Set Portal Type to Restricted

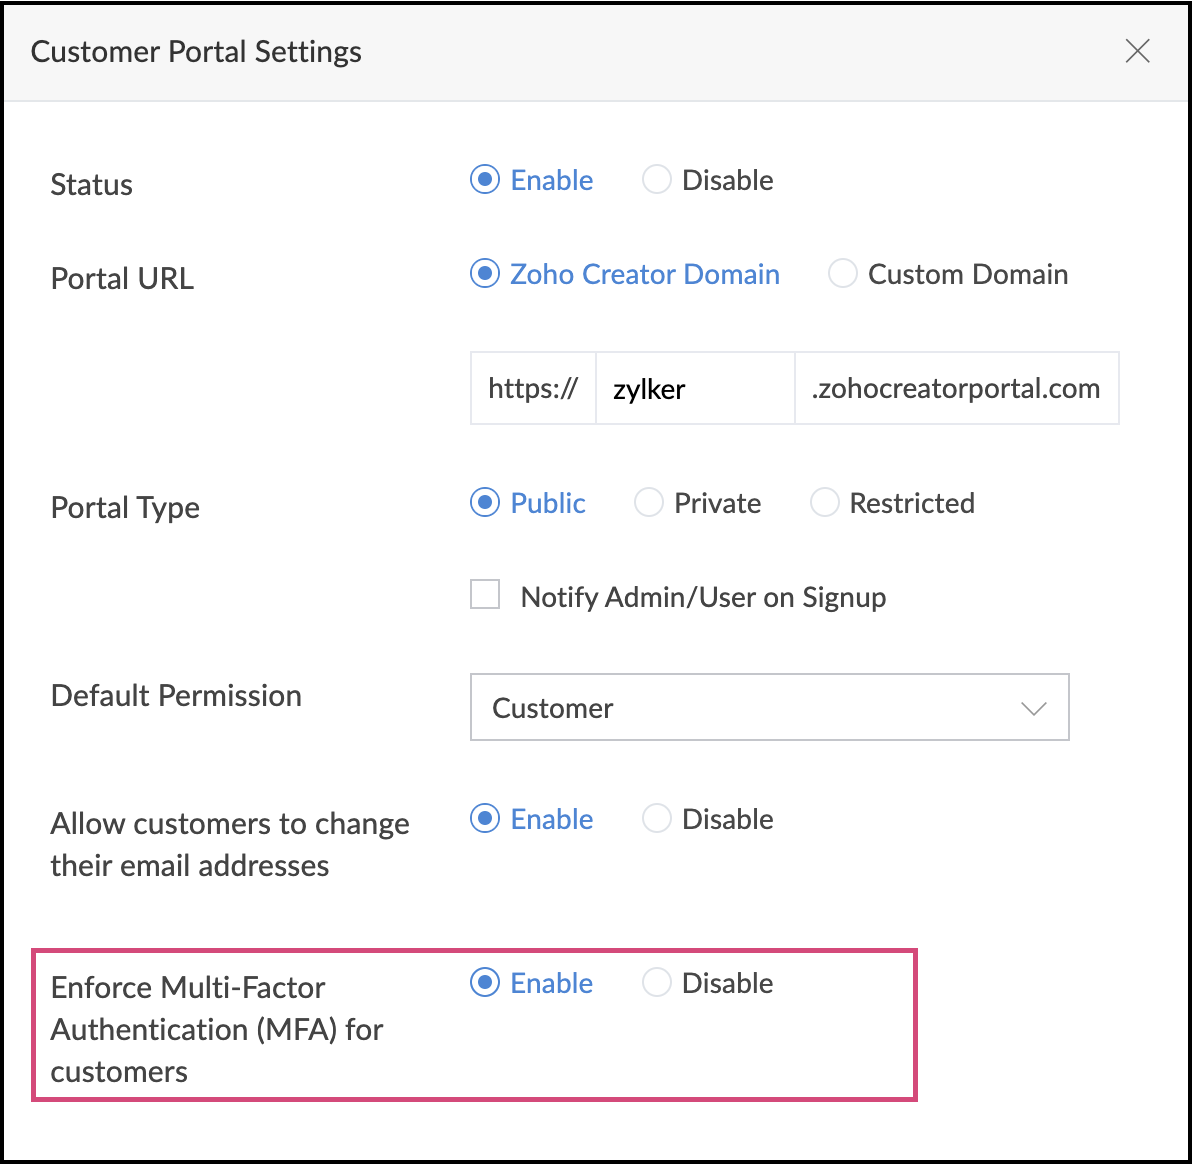coord(824,503)
